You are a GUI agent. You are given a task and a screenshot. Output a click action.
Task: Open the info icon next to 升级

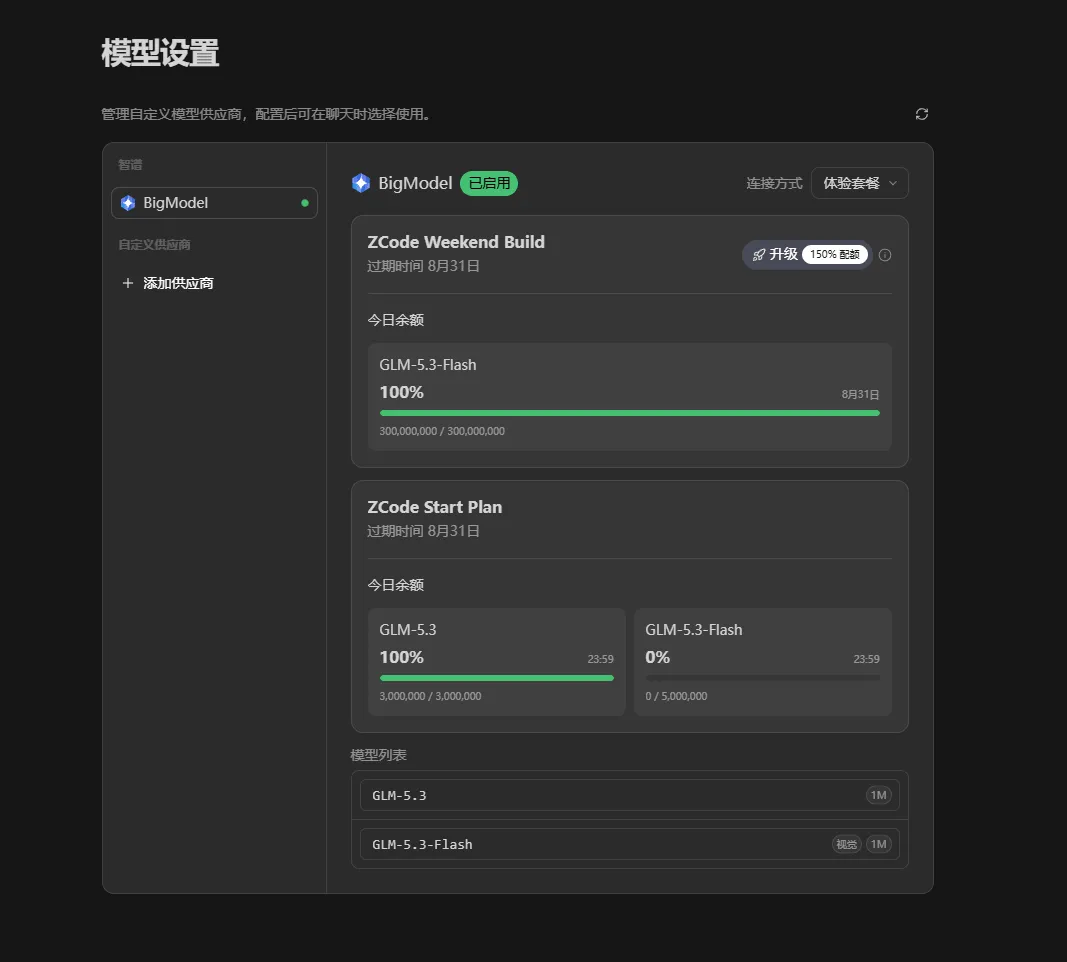point(885,255)
